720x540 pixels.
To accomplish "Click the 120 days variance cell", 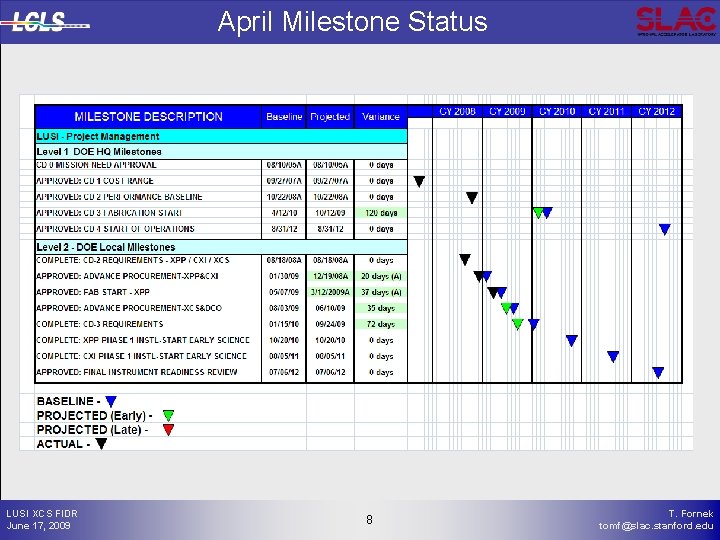I will tap(381, 213).
